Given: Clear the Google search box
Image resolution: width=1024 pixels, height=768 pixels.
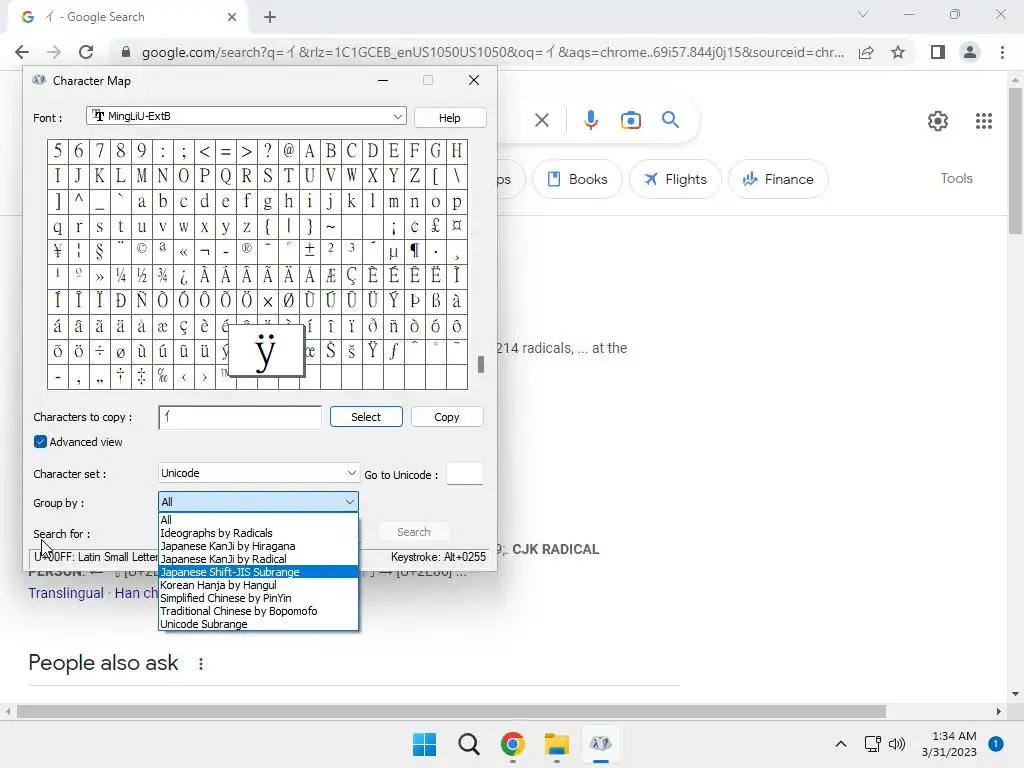Looking at the screenshot, I should [x=541, y=120].
